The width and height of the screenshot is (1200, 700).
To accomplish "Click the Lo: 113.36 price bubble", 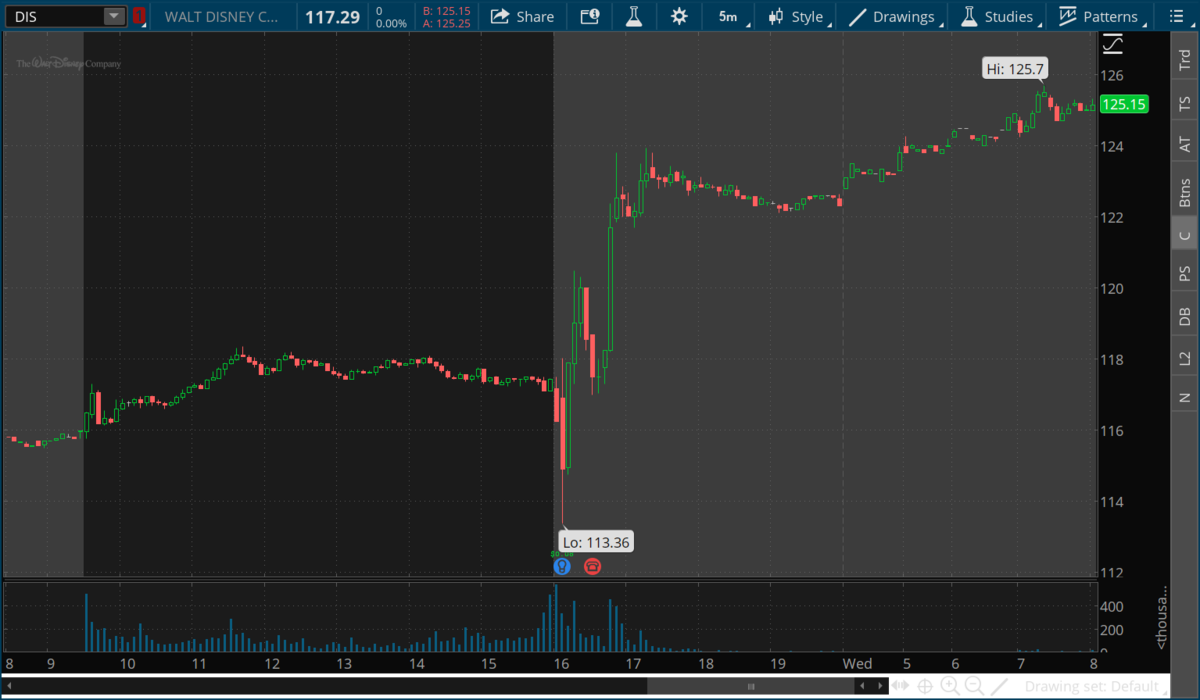I will (595, 542).
